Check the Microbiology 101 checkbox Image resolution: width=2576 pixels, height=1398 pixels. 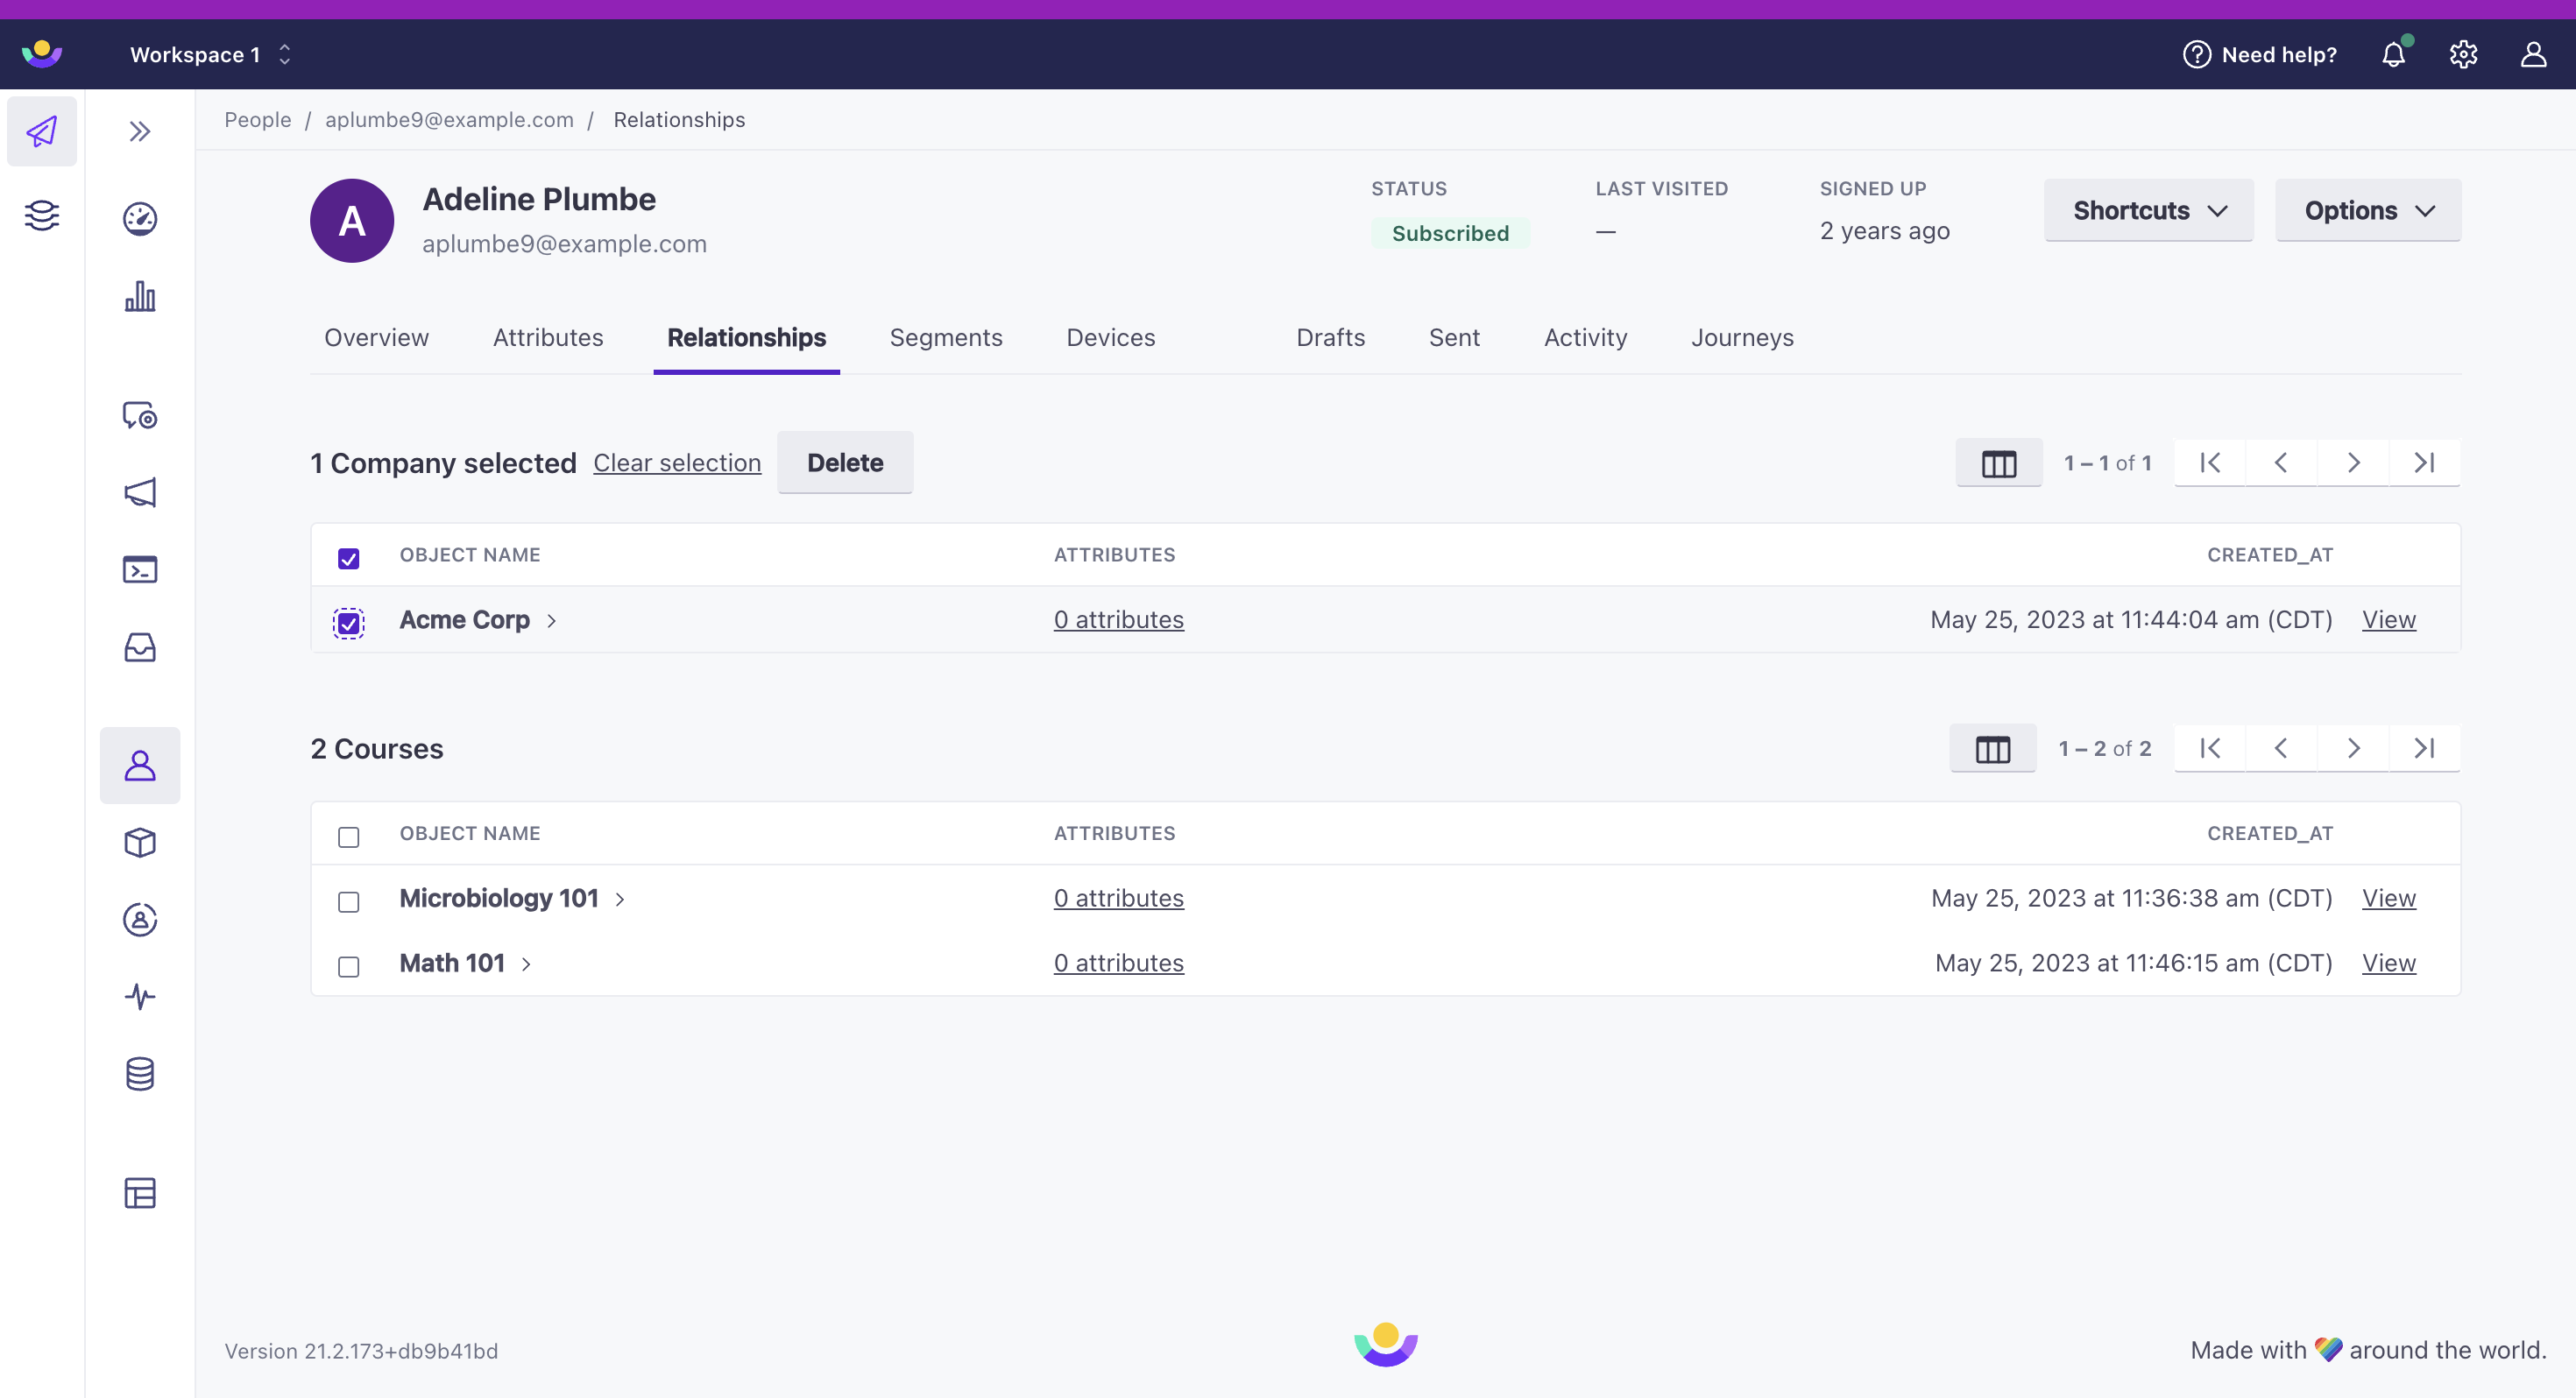pyautogui.click(x=348, y=901)
